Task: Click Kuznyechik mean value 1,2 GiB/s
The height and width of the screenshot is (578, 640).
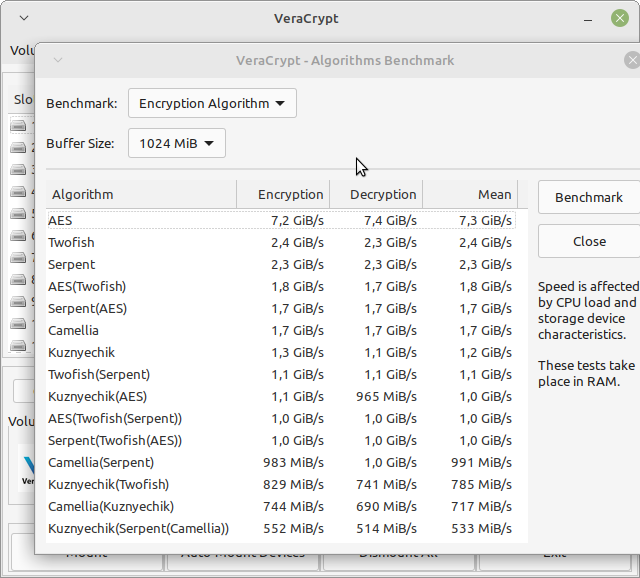Action: [x=485, y=353]
